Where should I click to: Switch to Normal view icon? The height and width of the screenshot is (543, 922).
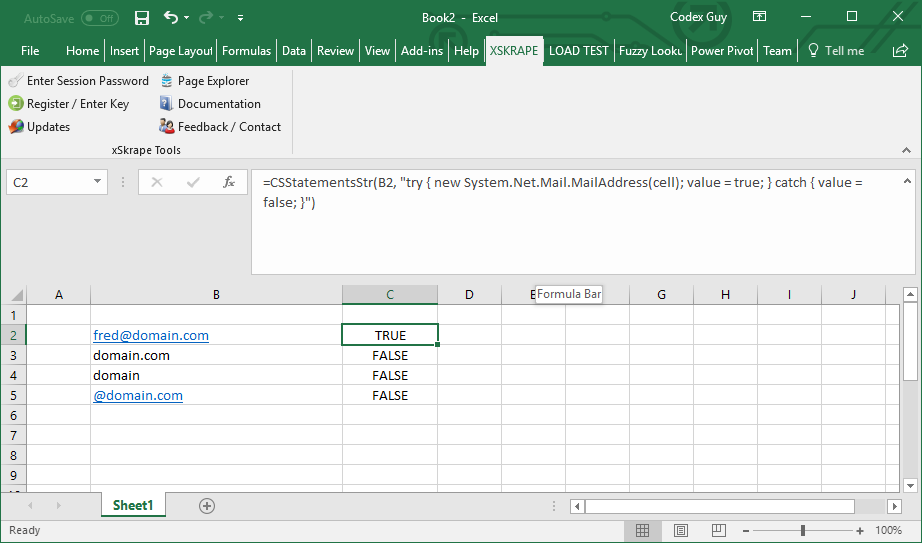(643, 531)
